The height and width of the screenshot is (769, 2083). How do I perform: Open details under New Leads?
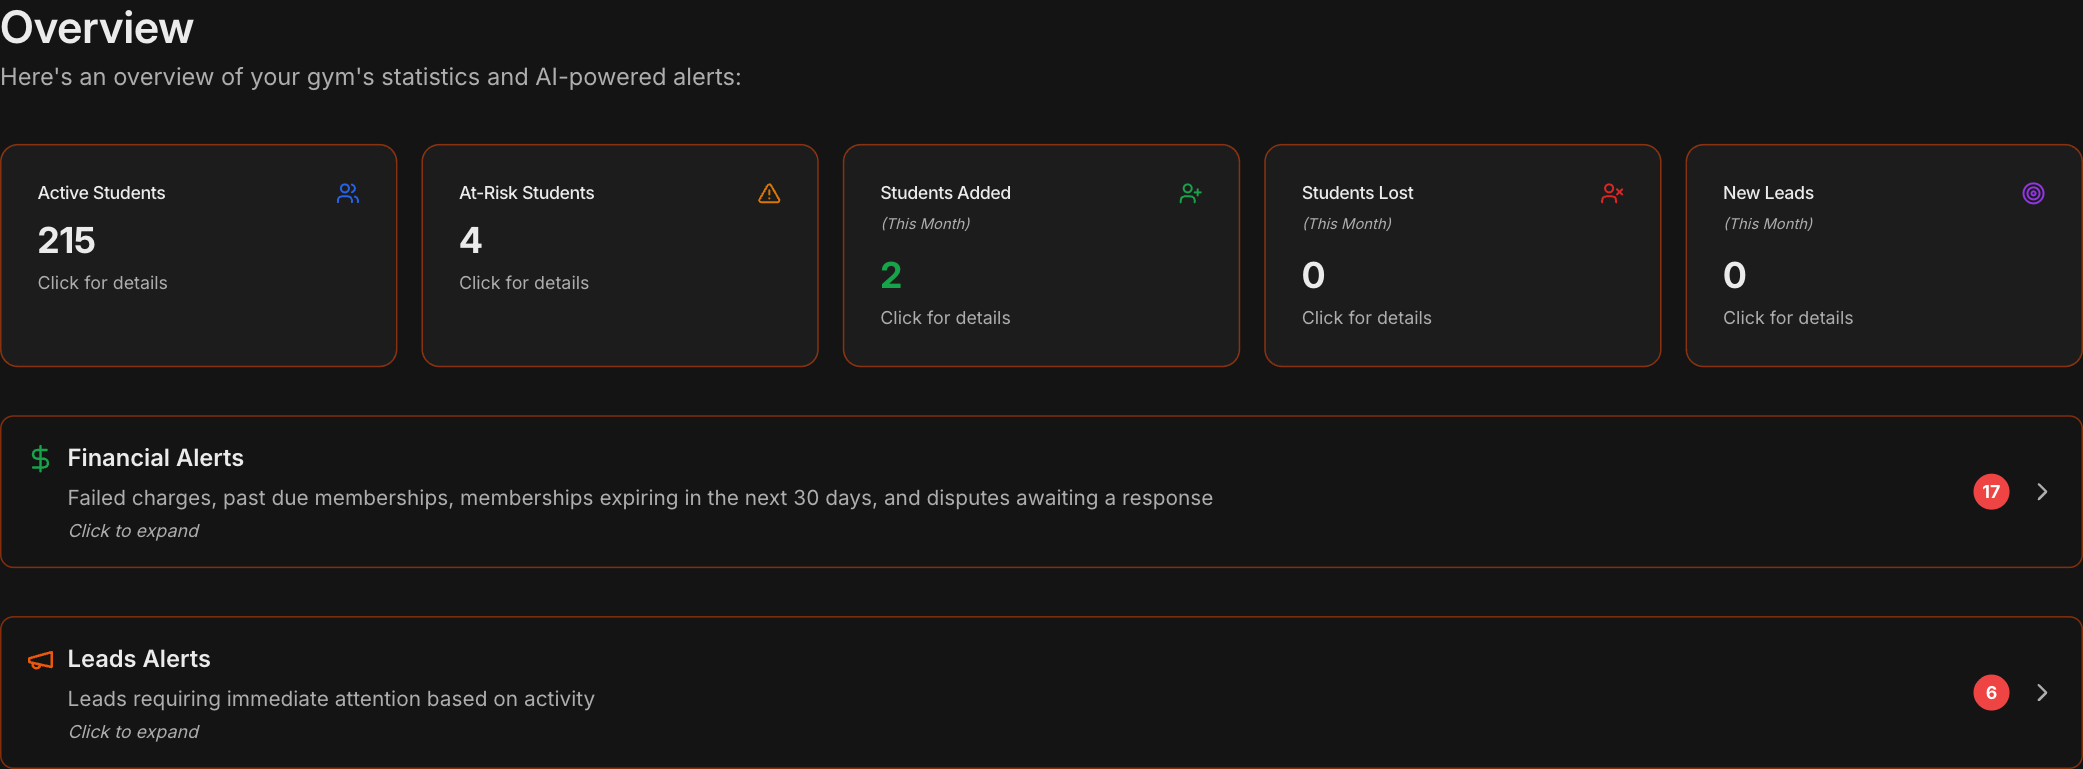1788,318
